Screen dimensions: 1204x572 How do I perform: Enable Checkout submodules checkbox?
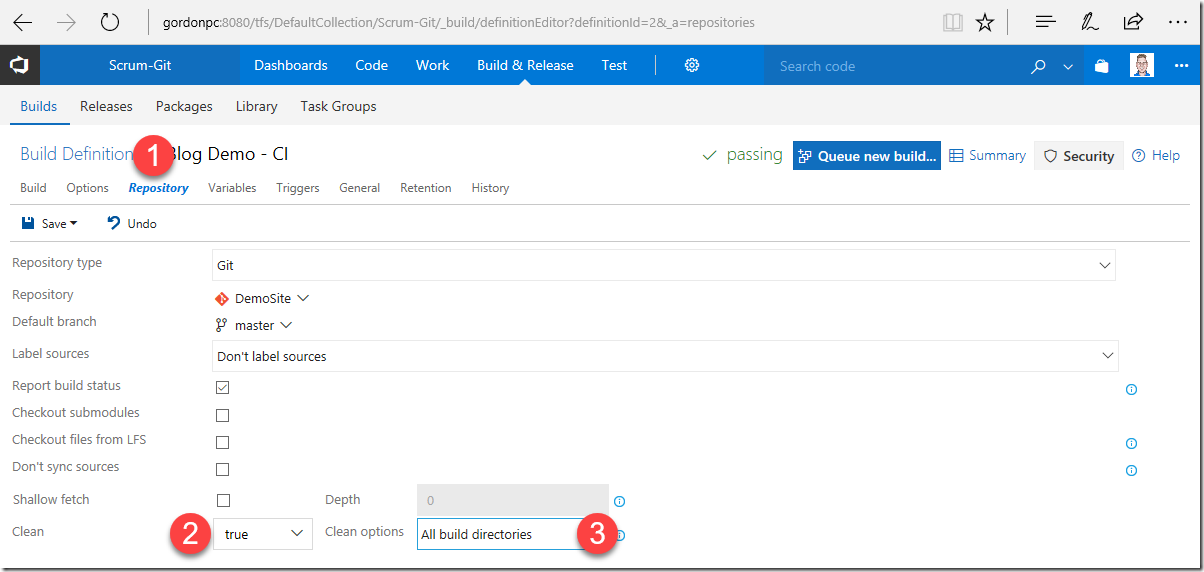[x=222, y=415]
